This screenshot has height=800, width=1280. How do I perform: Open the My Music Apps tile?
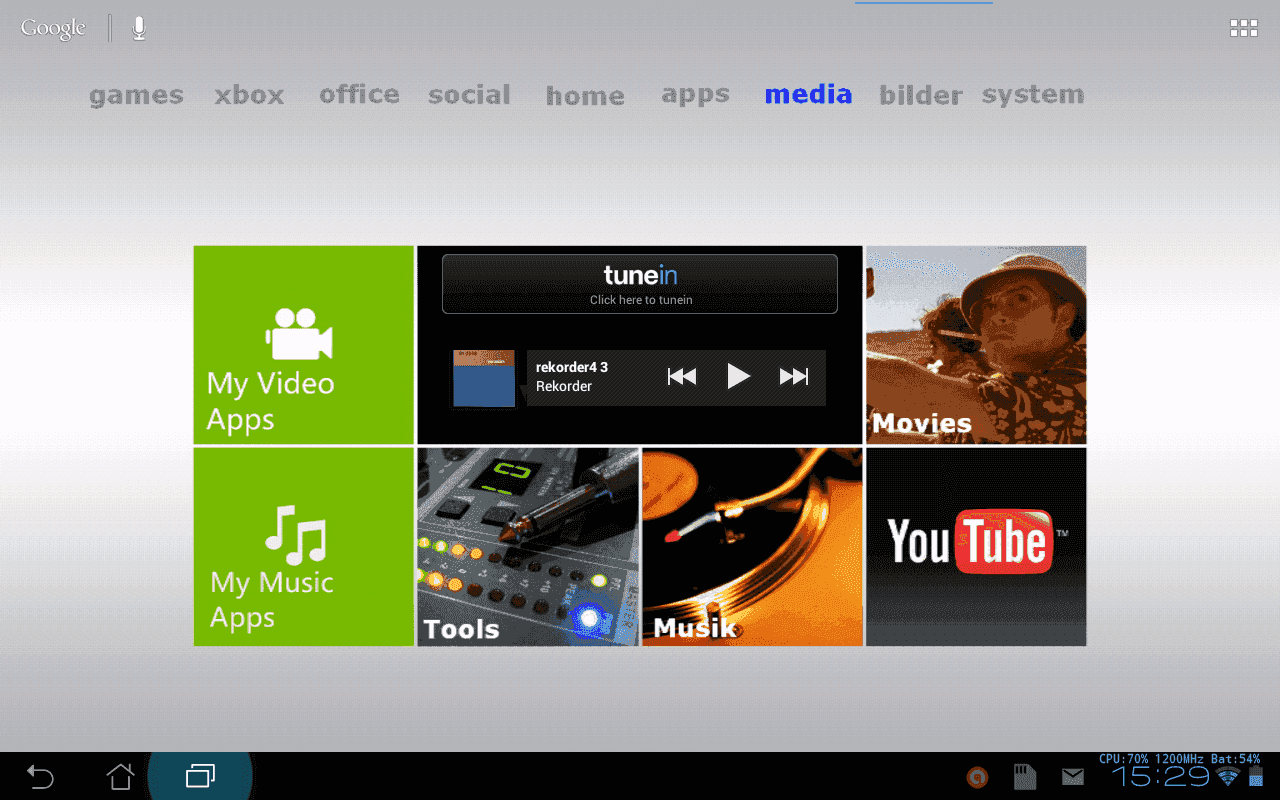tap(304, 546)
